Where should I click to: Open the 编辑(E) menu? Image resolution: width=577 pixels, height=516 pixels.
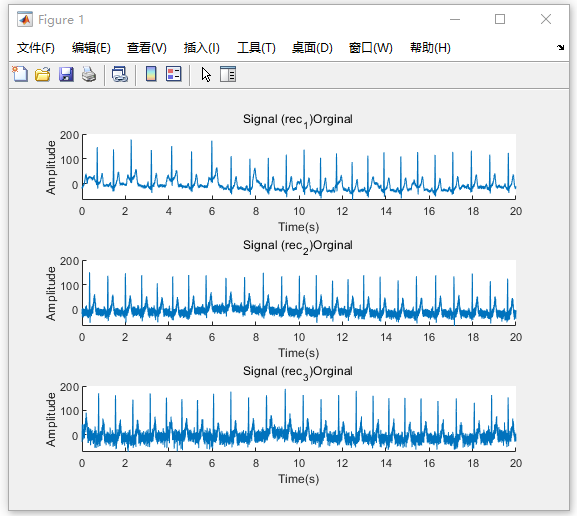pyautogui.click(x=91, y=48)
